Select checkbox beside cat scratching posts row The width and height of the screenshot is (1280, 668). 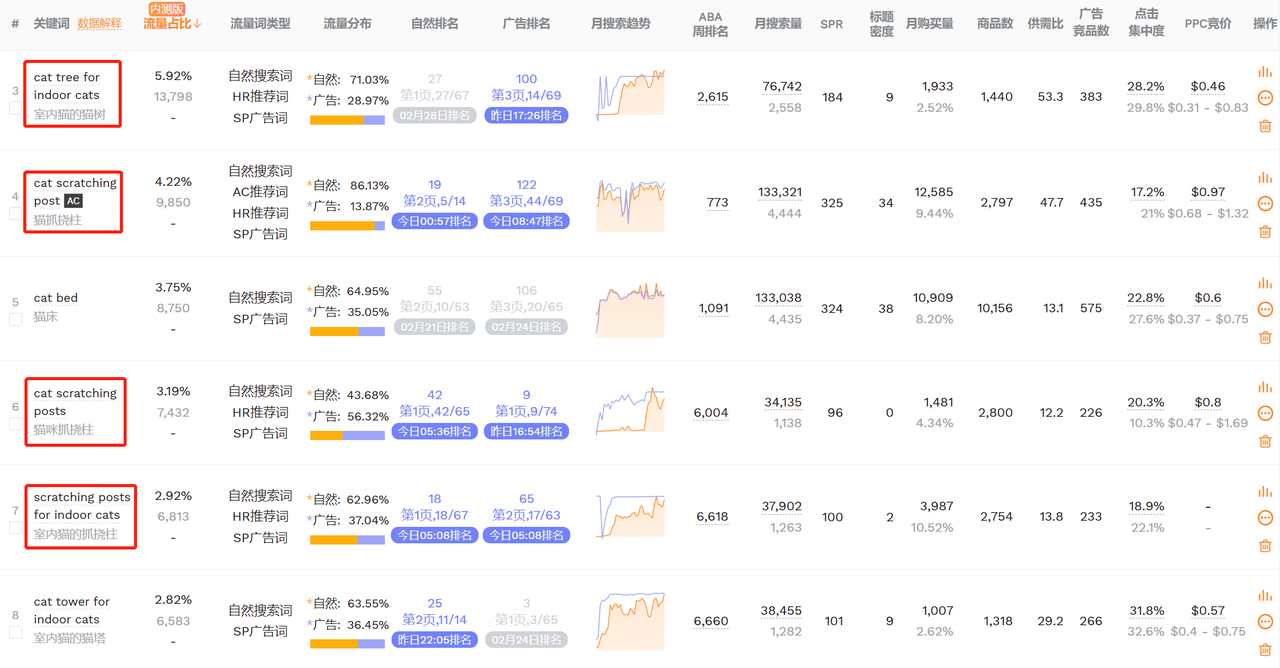click(x=15, y=424)
